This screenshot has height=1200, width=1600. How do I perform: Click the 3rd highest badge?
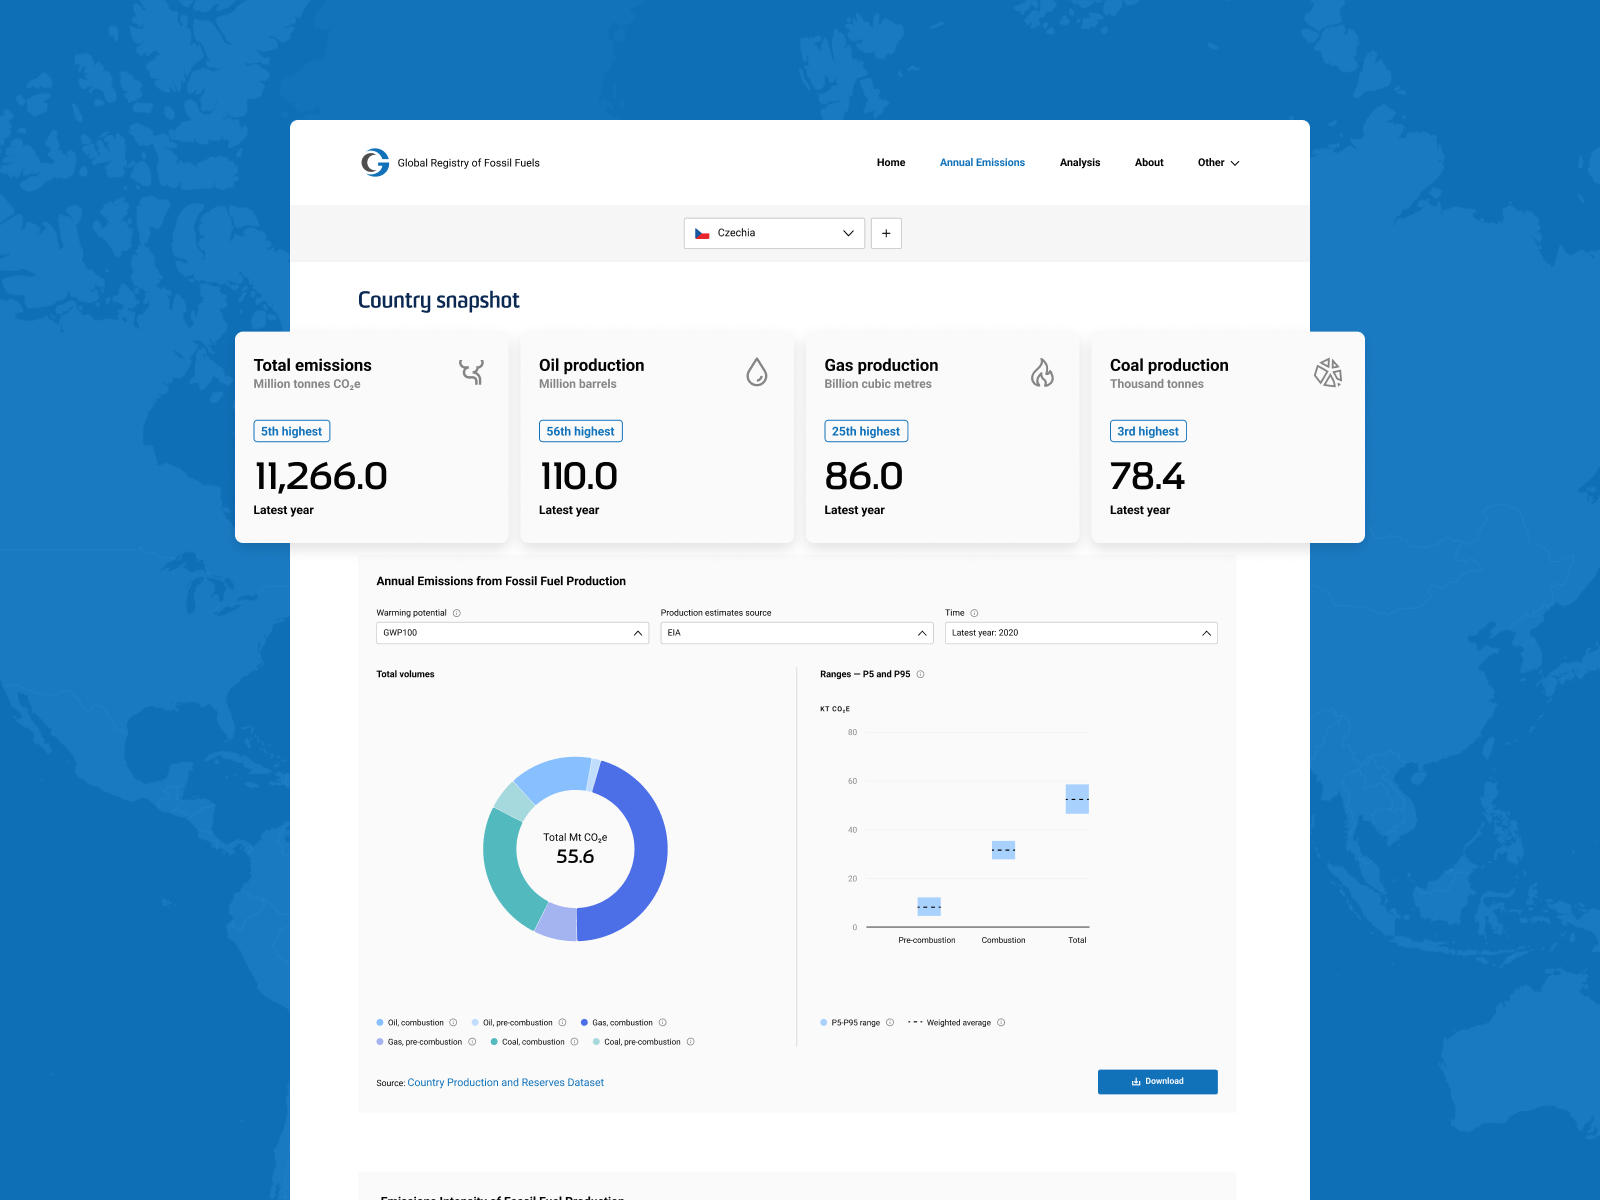point(1148,431)
